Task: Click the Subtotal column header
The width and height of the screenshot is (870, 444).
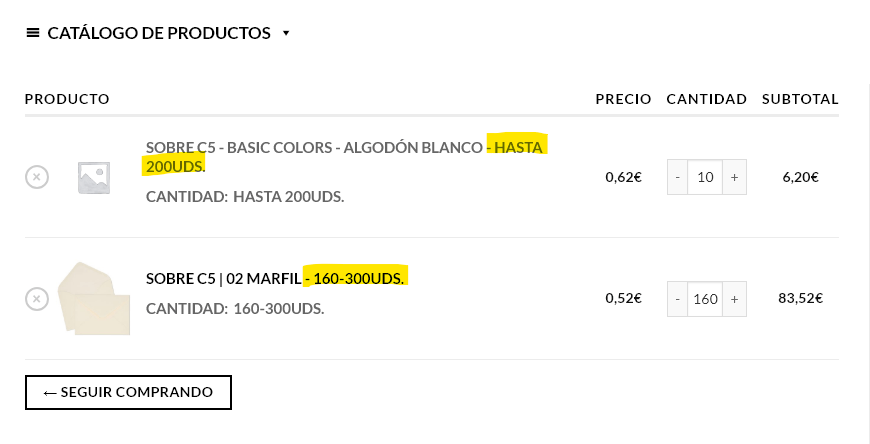Action: [x=800, y=99]
